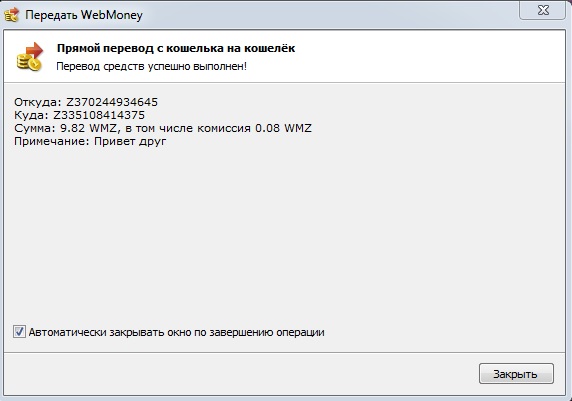This screenshot has height=401, width=572.
Task: Click the empty gray area below the note
Action: click(285, 234)
